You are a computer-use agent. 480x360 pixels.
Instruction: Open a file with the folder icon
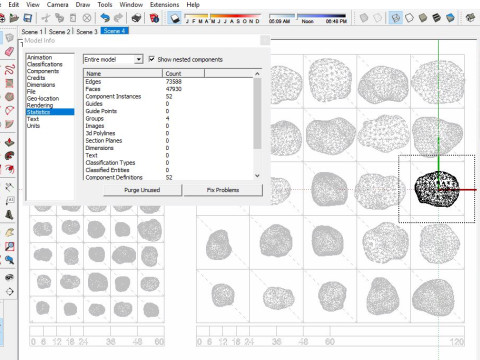pos(14,18)
